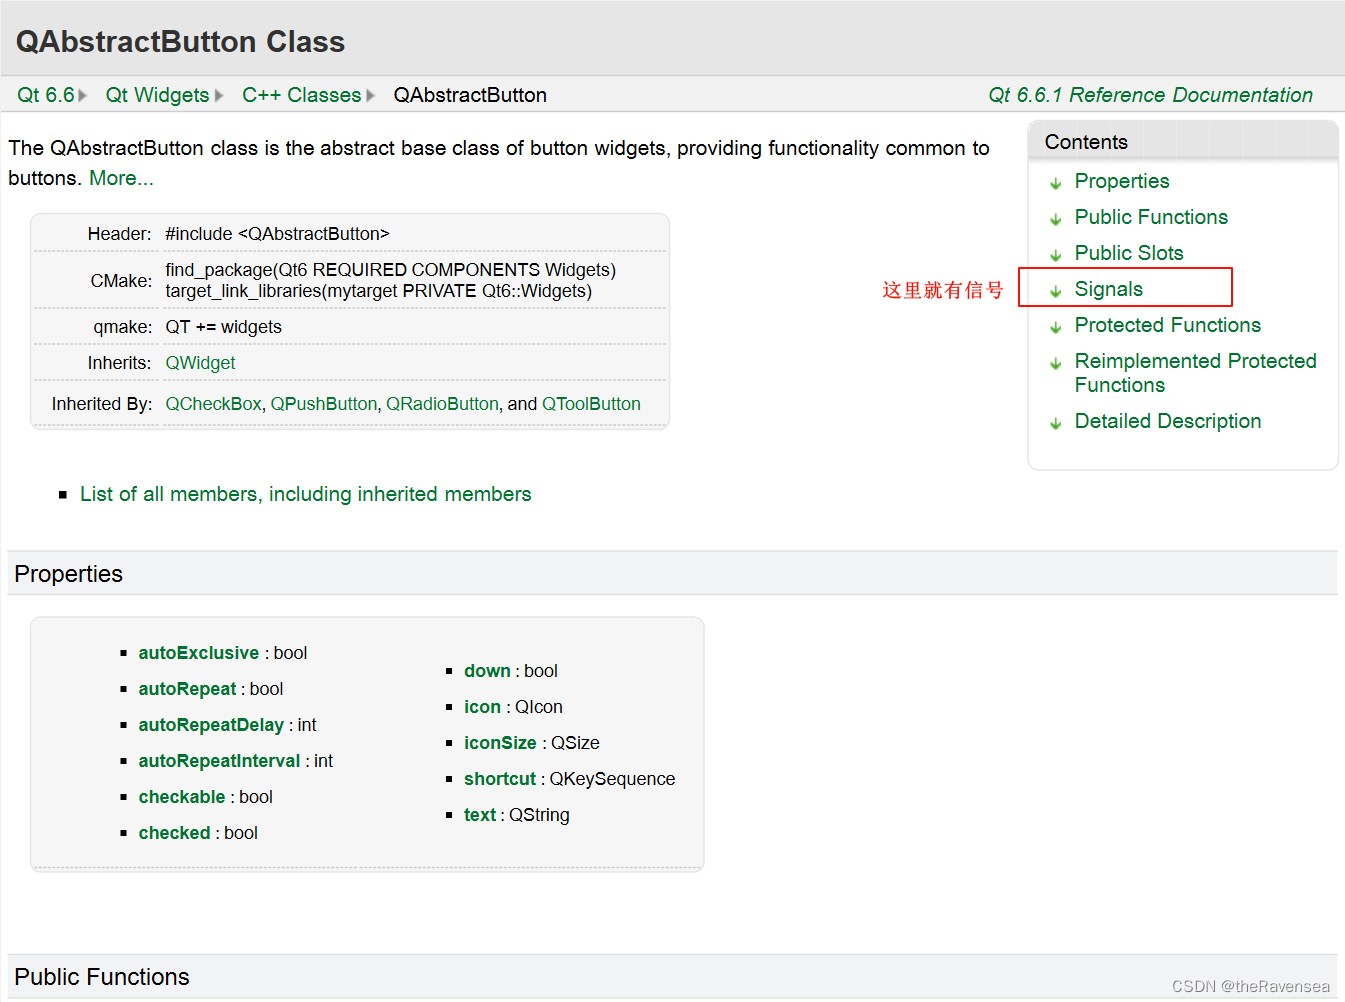1345x1002 pixels.
Task: Click the Contents sidebar heading
Action: click(x=1086, y=142)
